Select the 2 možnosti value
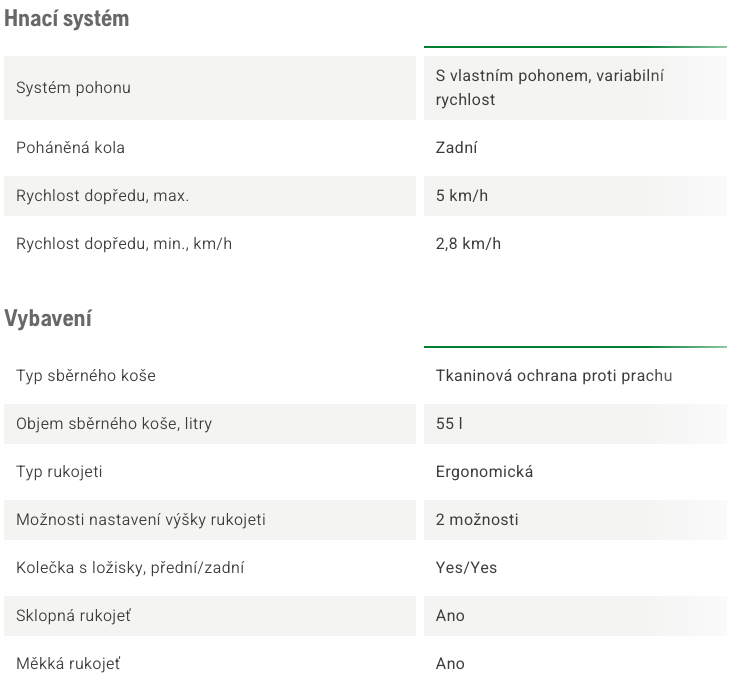This screenshot has height=690, width=730. tap(477, 520)
